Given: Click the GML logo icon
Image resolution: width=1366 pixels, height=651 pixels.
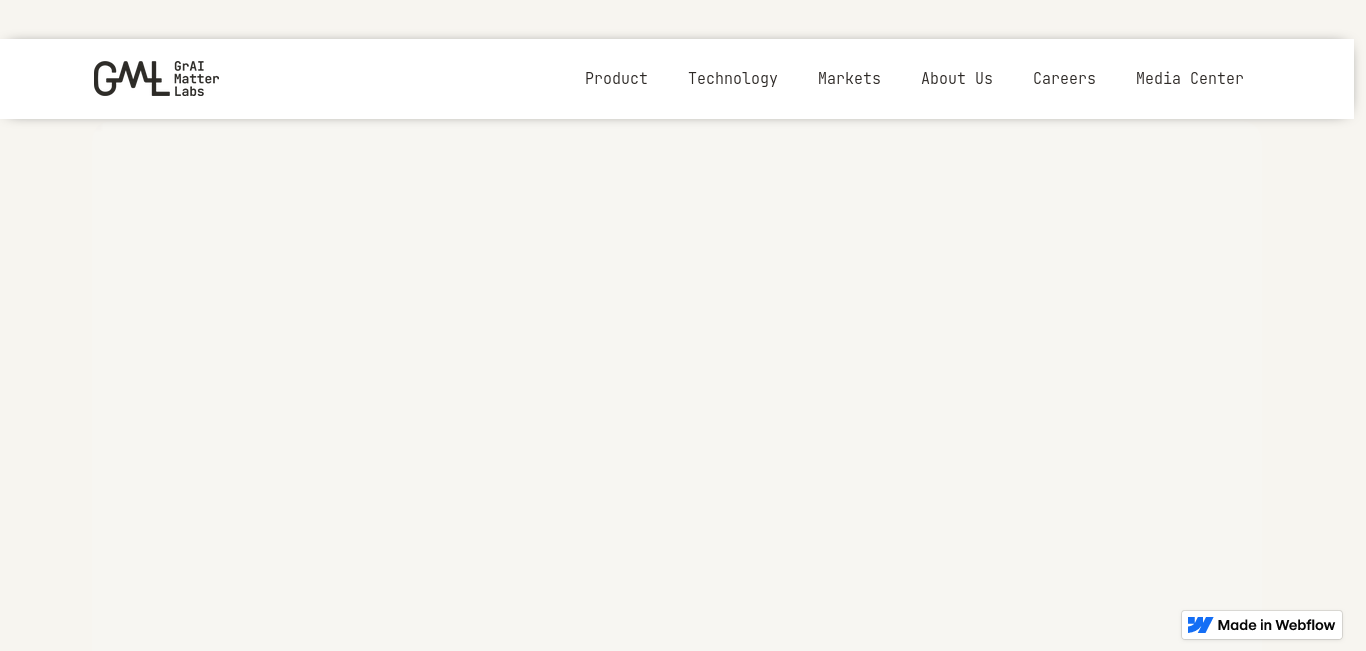Looking at the screenshot, I should [130, 78].
